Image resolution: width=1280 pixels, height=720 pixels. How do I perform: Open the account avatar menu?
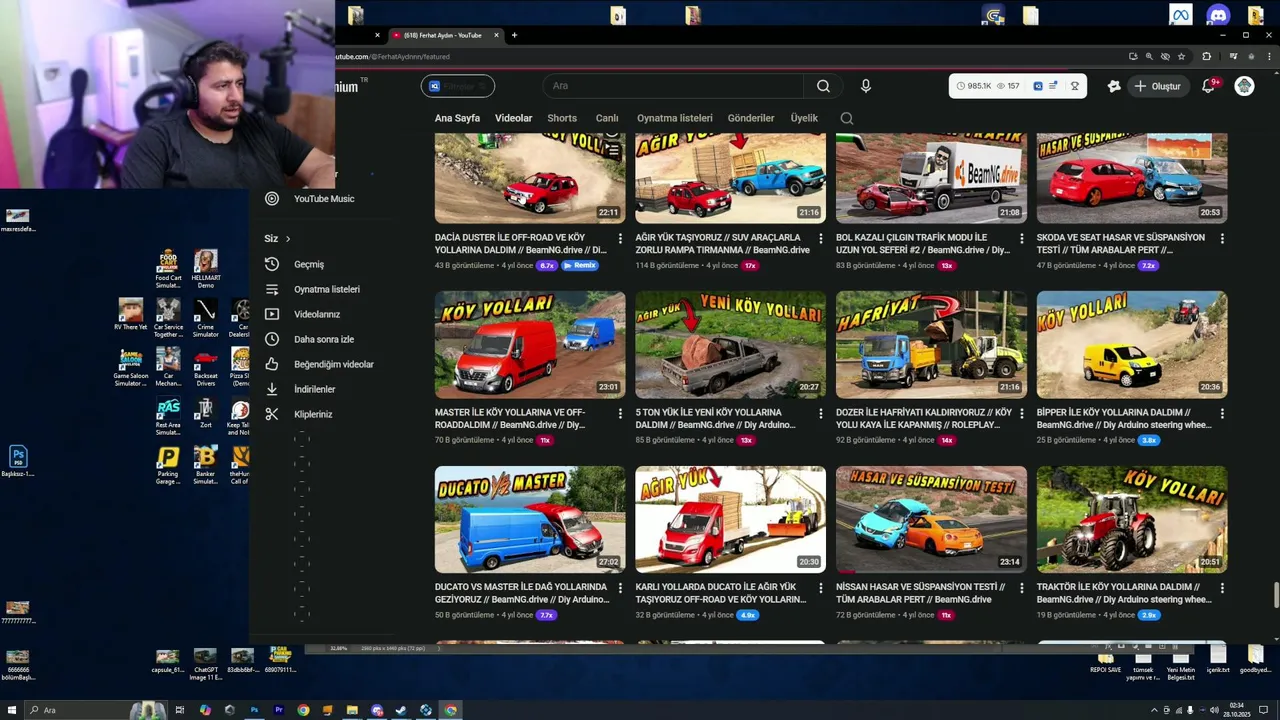(1244, 86)
